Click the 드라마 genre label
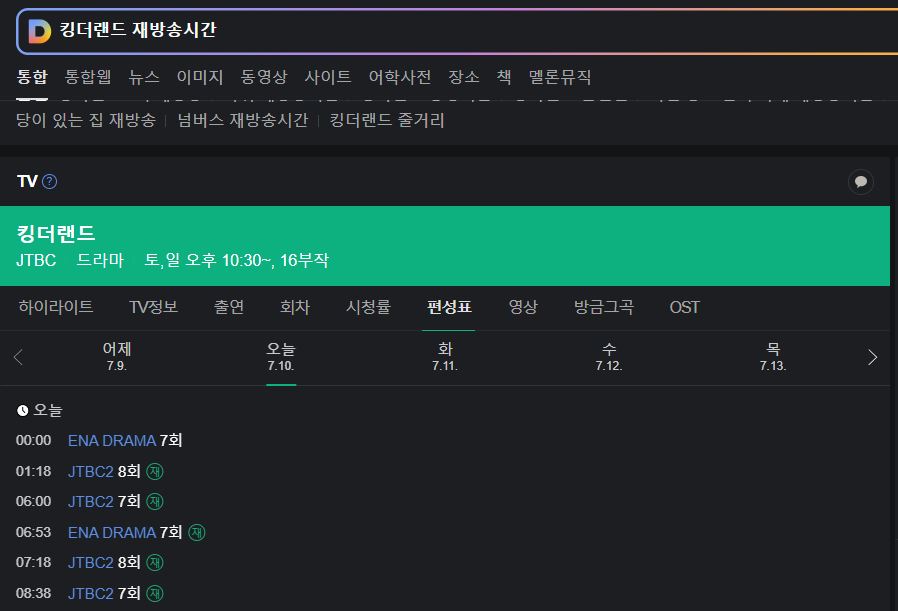The height and width of the screenshot is (611, 898). (x=100, y=261)
